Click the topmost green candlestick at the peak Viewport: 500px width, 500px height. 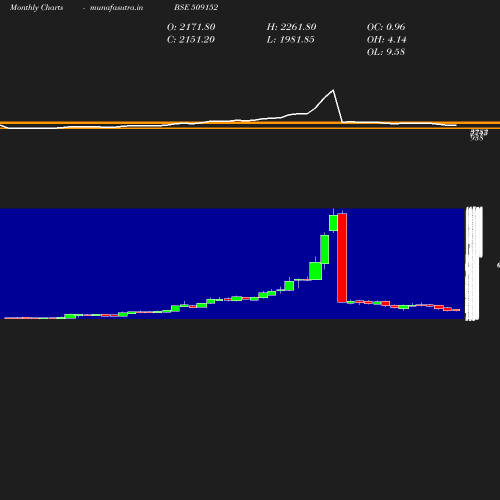[x=333, y=223]
